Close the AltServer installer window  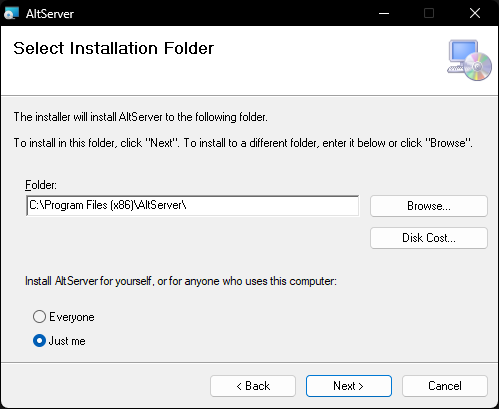(x=475, y=13)
